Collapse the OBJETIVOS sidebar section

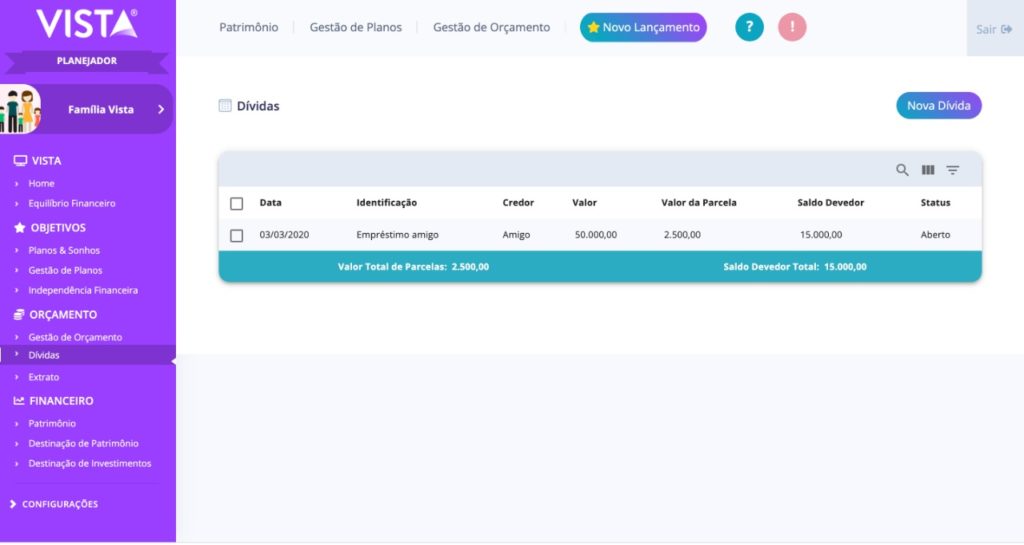(x=57, y=228)
